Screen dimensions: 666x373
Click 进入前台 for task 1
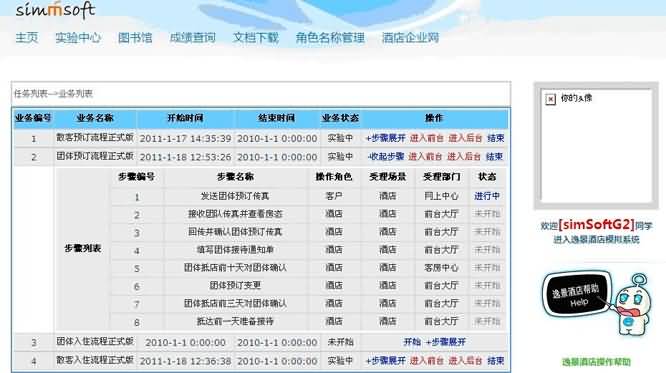426,138
